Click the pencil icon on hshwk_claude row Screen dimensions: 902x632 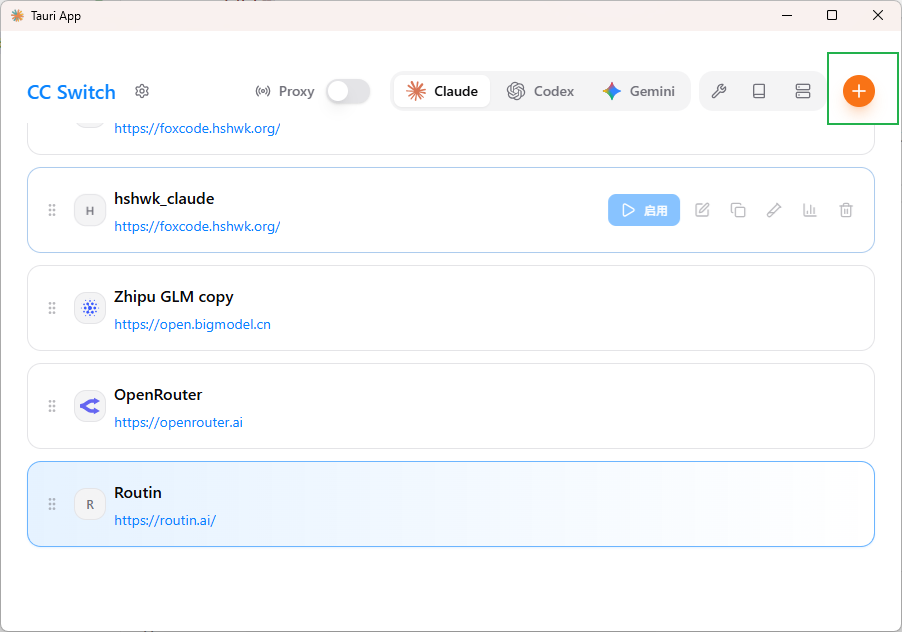tap(774, 210)
